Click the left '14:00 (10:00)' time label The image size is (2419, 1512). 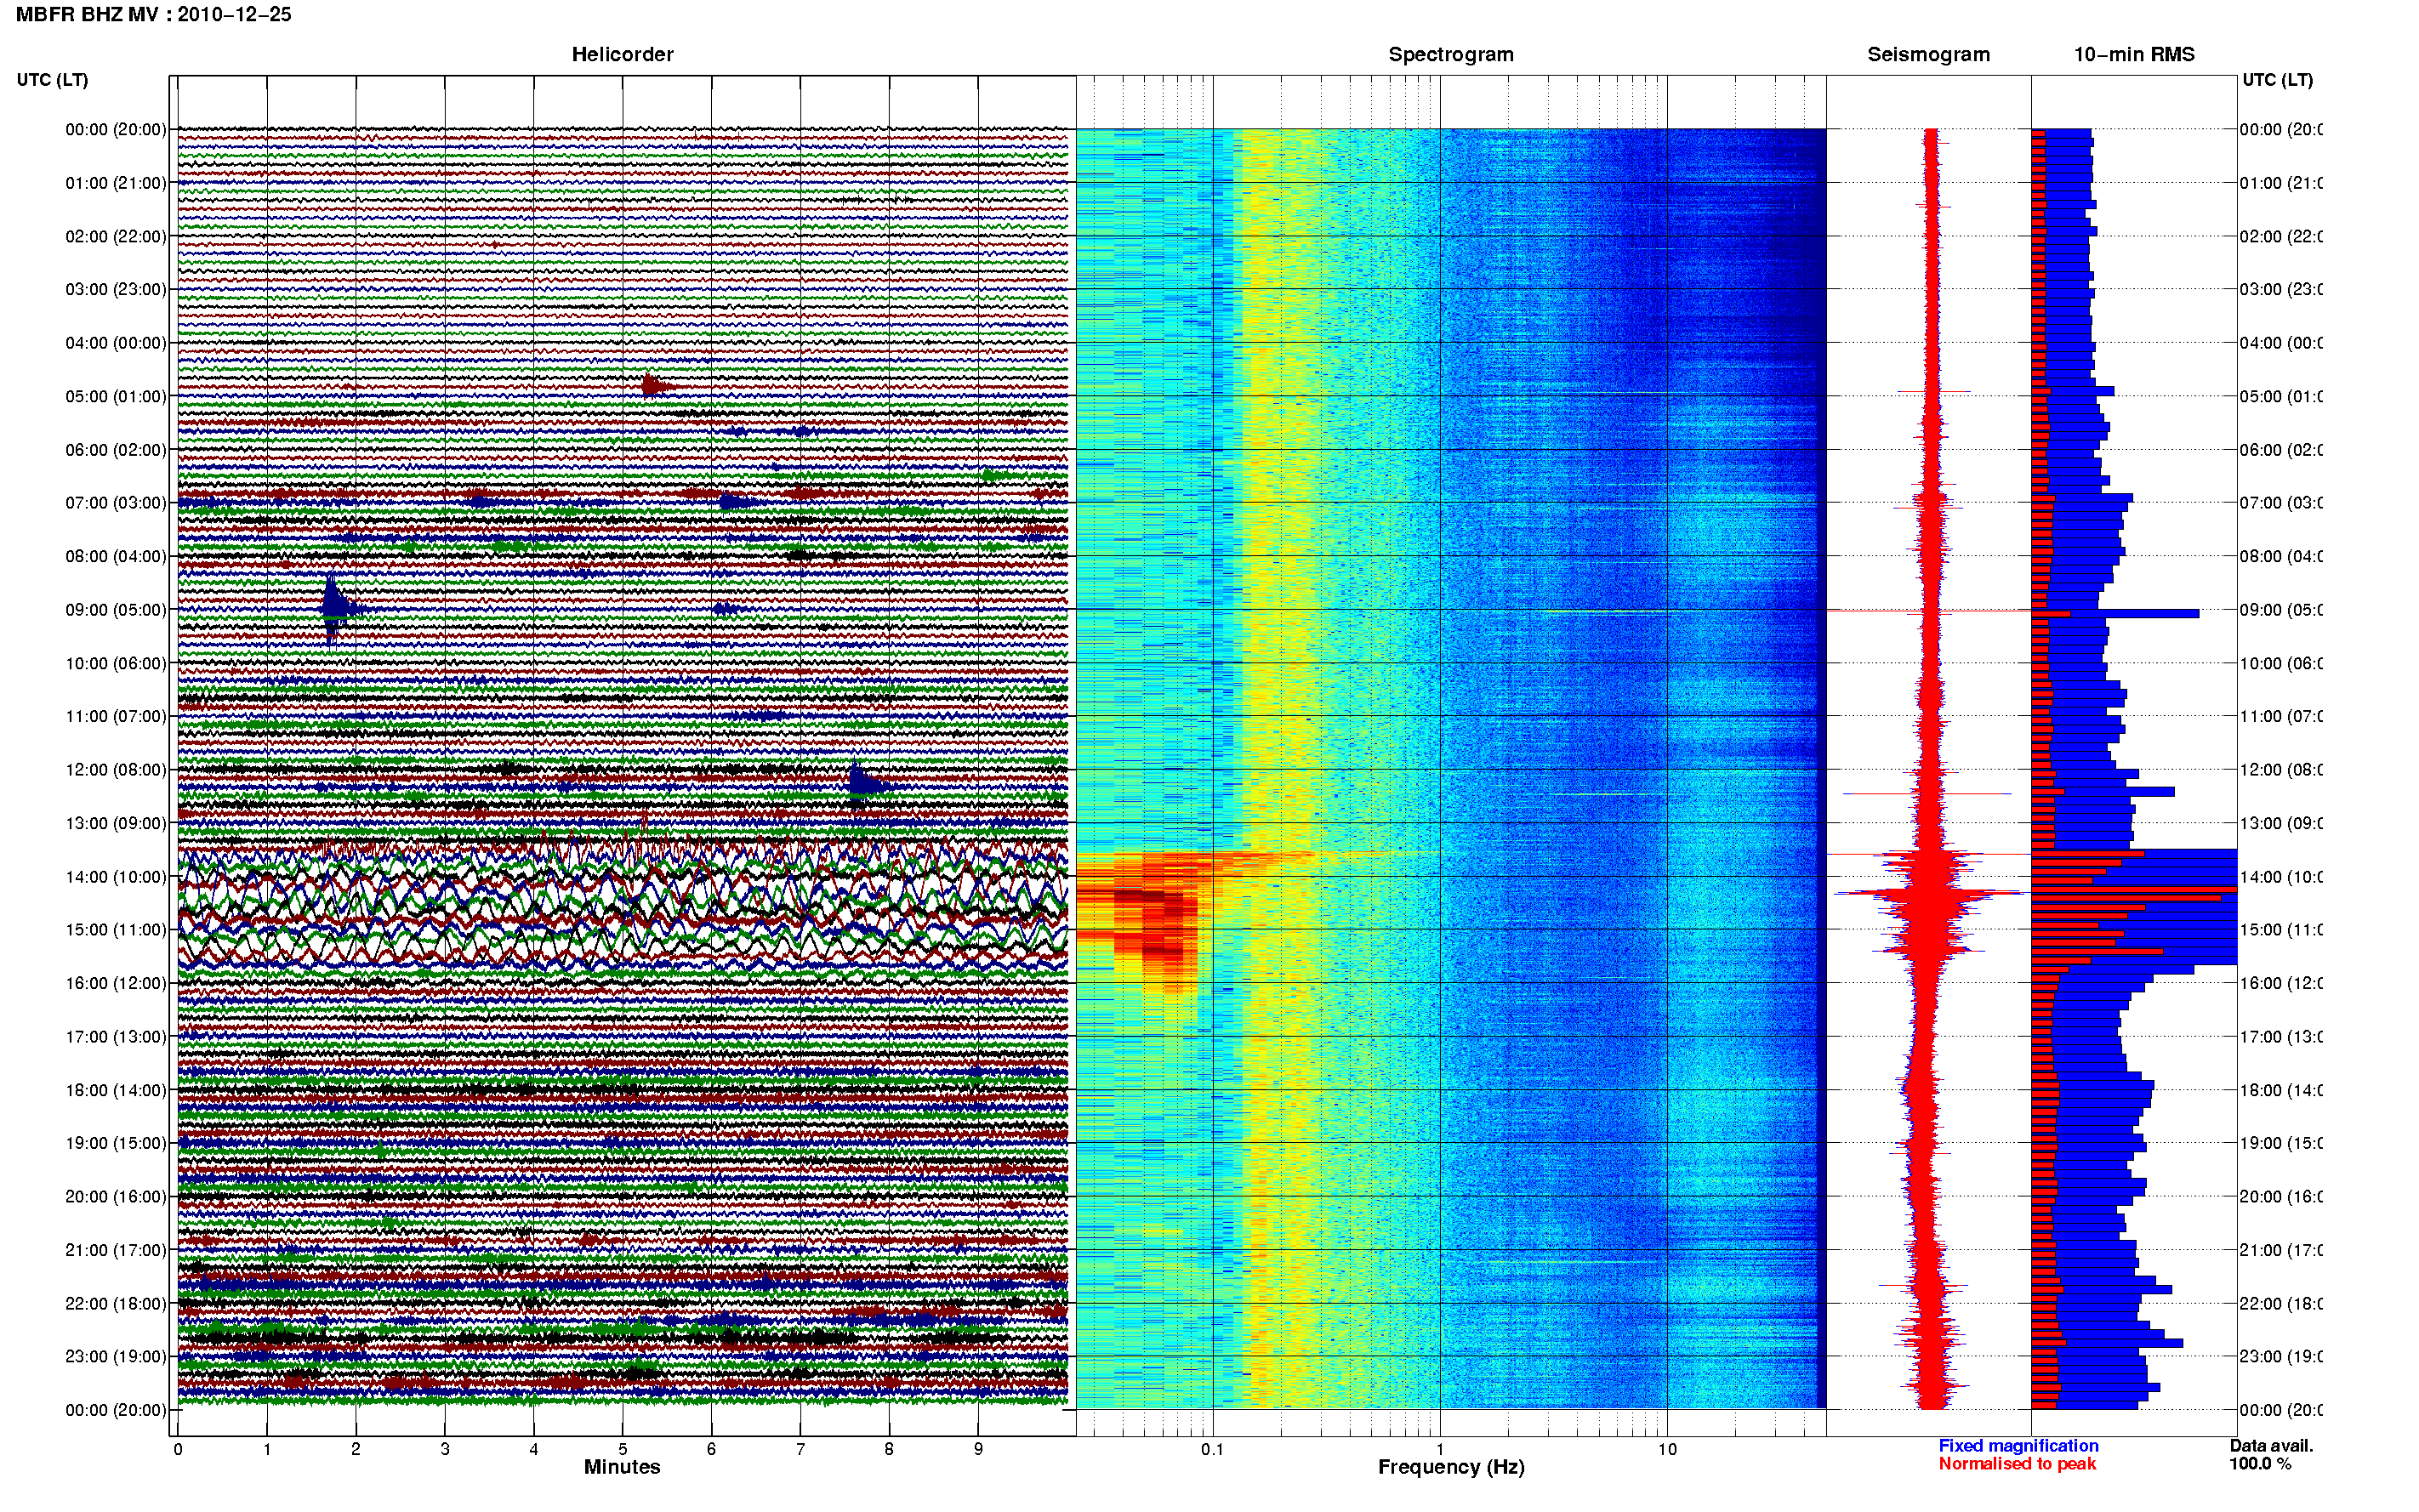(x=116, y=877)
